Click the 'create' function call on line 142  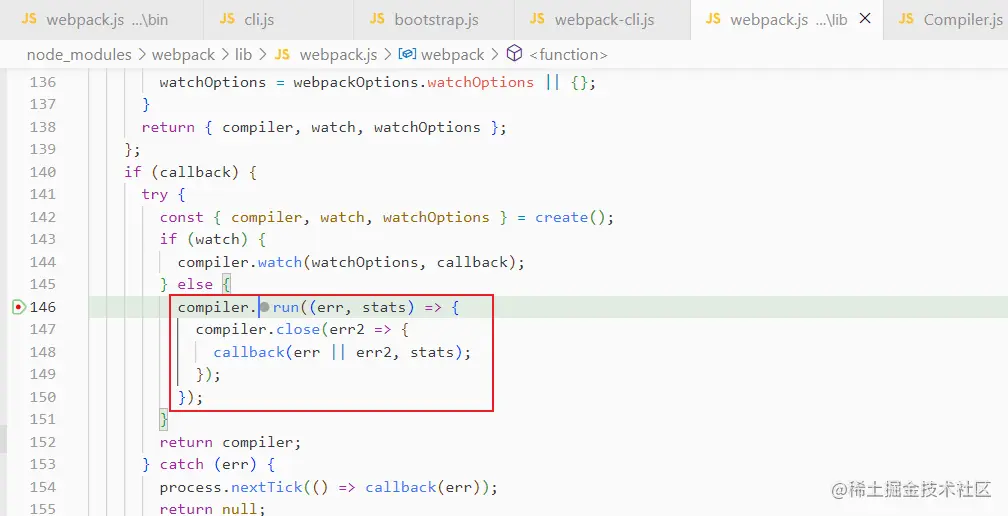point(561,217)
